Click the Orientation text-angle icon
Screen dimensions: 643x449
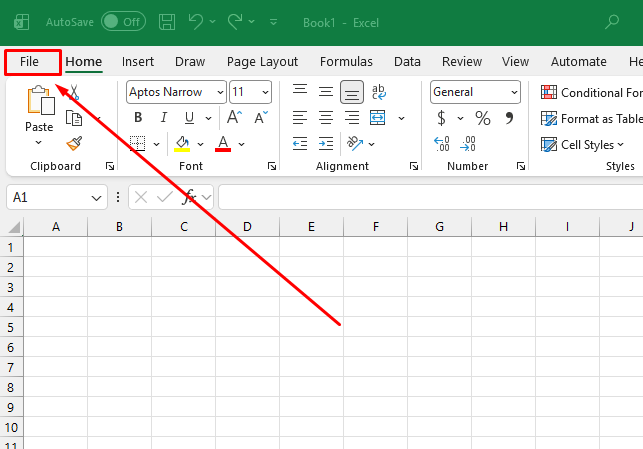point(354,144)
